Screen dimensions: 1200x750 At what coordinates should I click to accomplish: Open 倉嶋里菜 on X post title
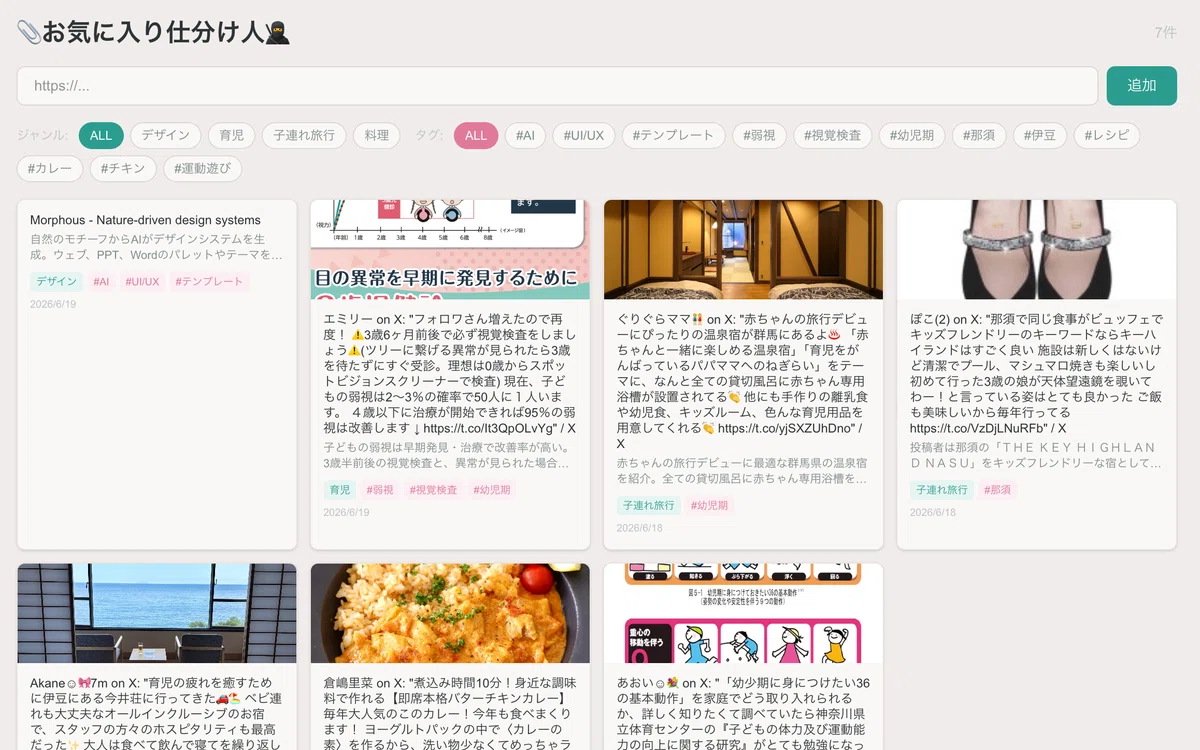(450, 712)
